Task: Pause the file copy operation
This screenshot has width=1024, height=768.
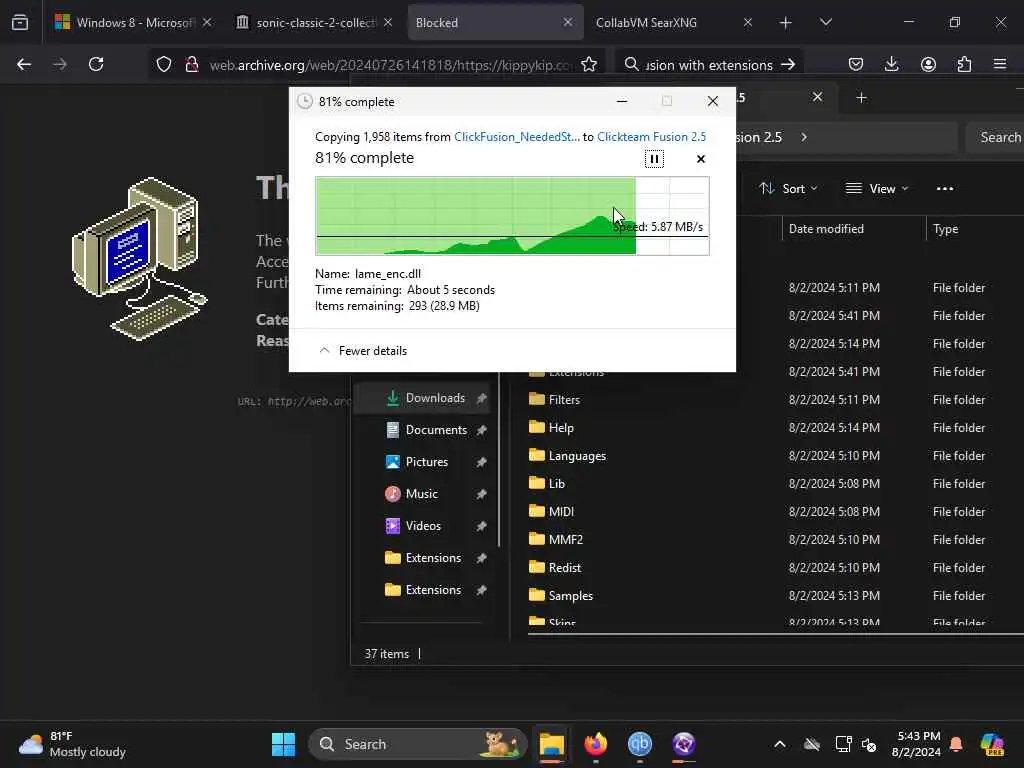Action: 654,159
